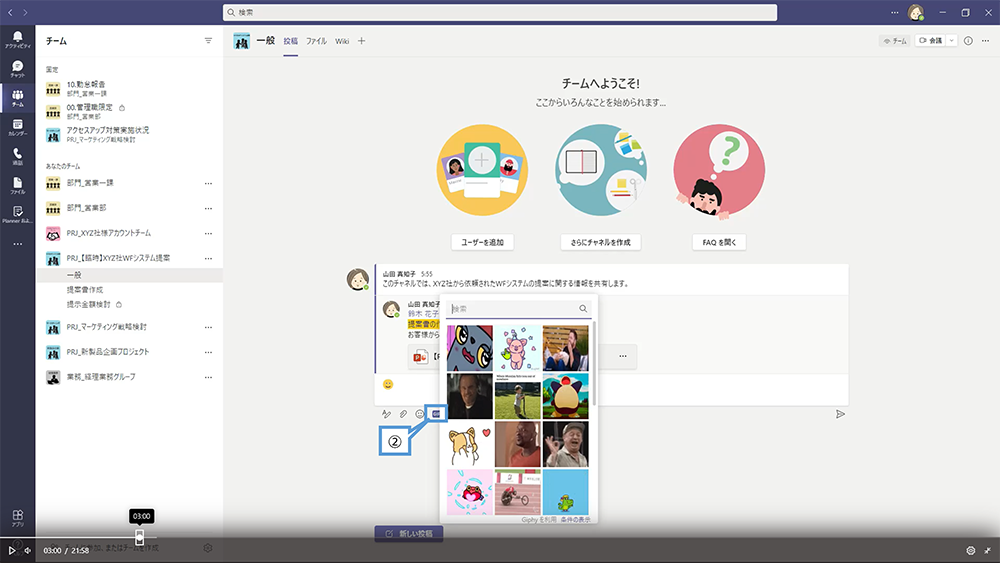Click the video timeline position marker
Screen dimensions: 1000x563
click(x=140, y=537)
